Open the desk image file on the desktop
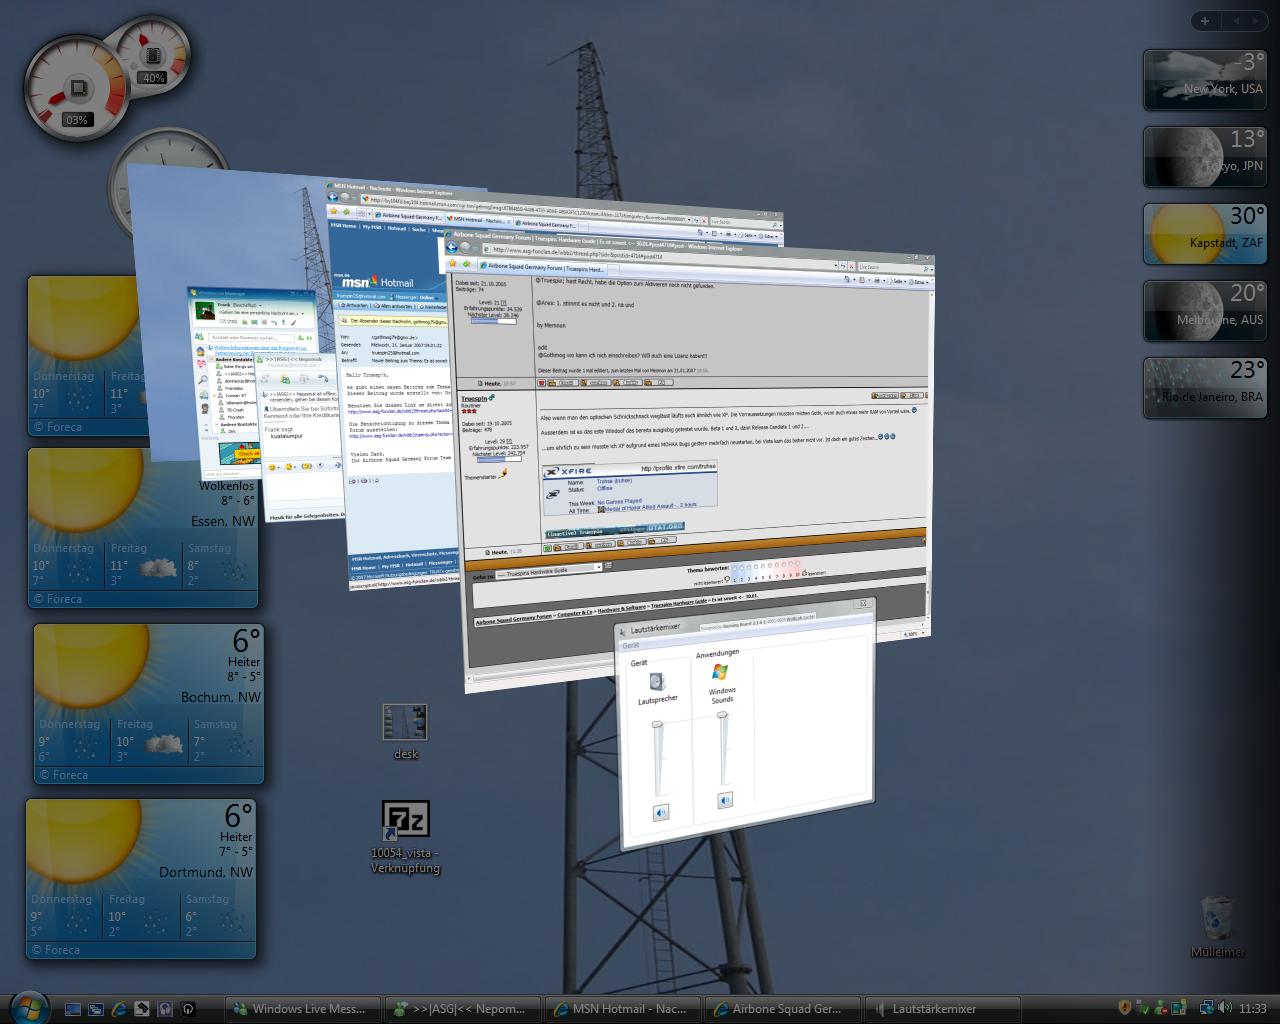Screen dimensions: 1280x1024 click(x=405, y=723)
